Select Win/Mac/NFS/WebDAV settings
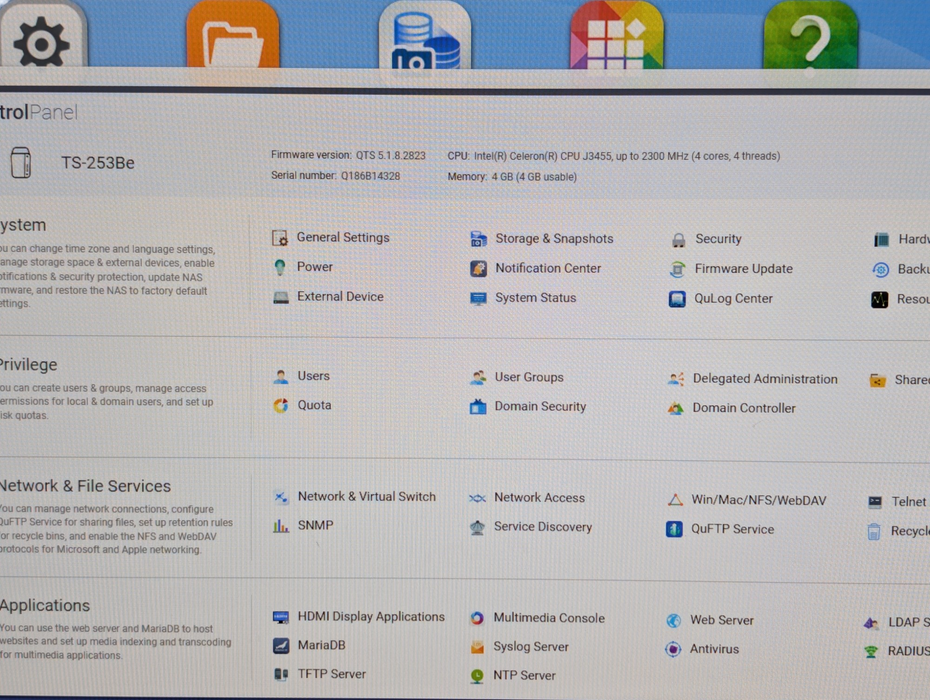 [x=758, y=500]
